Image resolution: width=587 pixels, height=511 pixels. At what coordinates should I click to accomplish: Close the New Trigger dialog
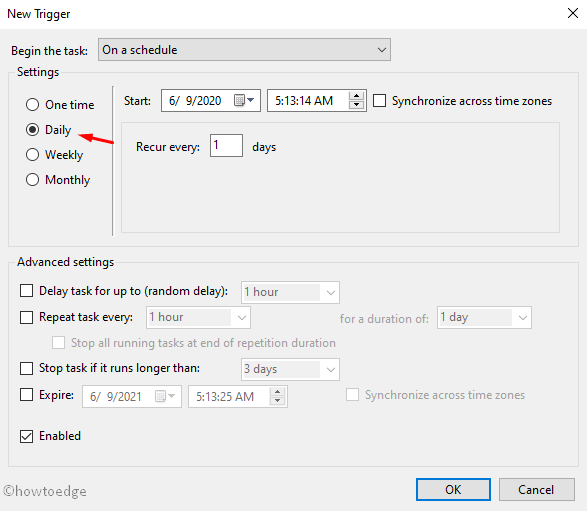573,13
